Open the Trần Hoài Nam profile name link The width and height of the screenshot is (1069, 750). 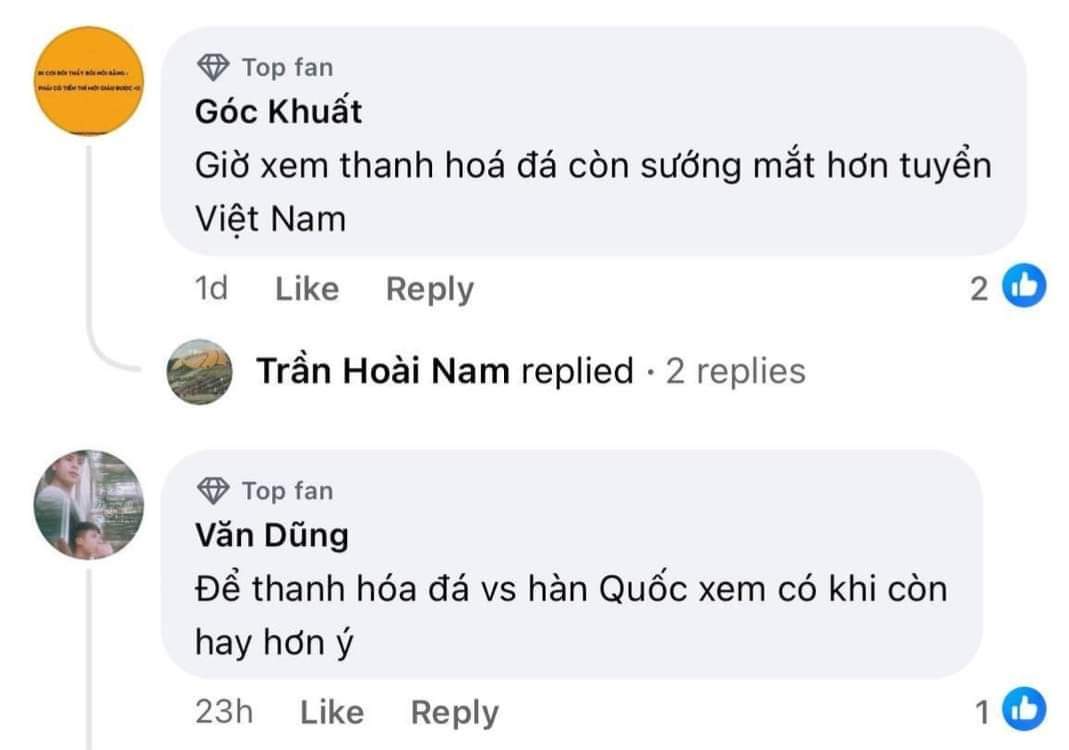click(x=383, y=371)
